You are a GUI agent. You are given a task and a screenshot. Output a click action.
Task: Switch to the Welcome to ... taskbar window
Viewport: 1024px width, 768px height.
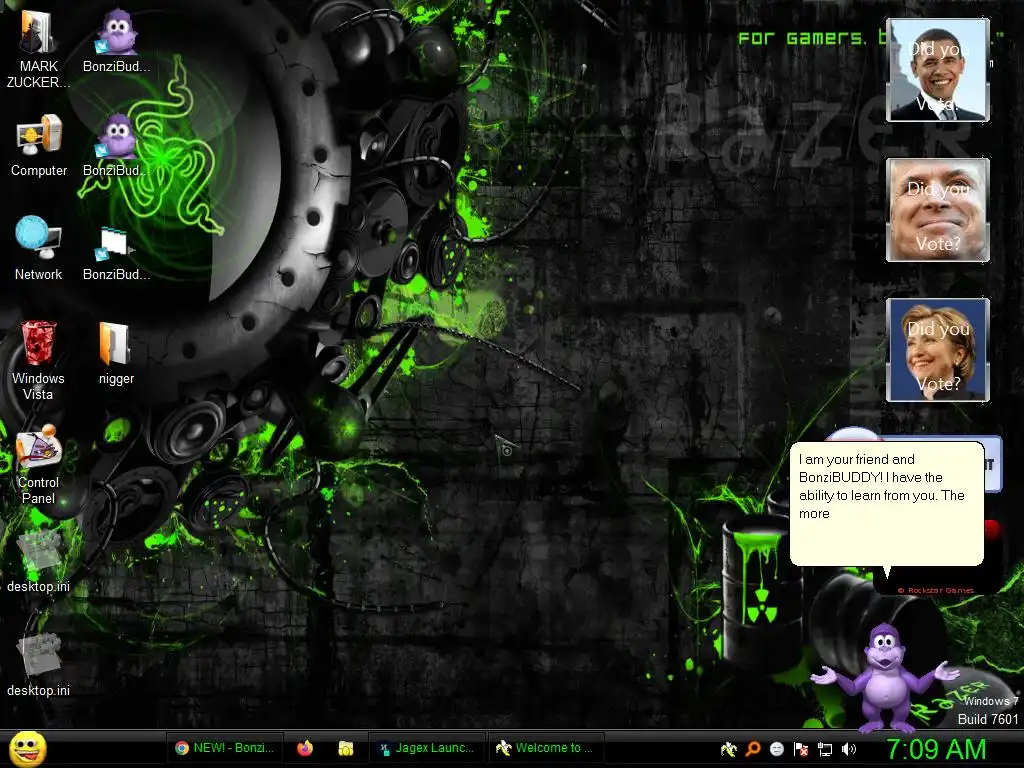545,748
